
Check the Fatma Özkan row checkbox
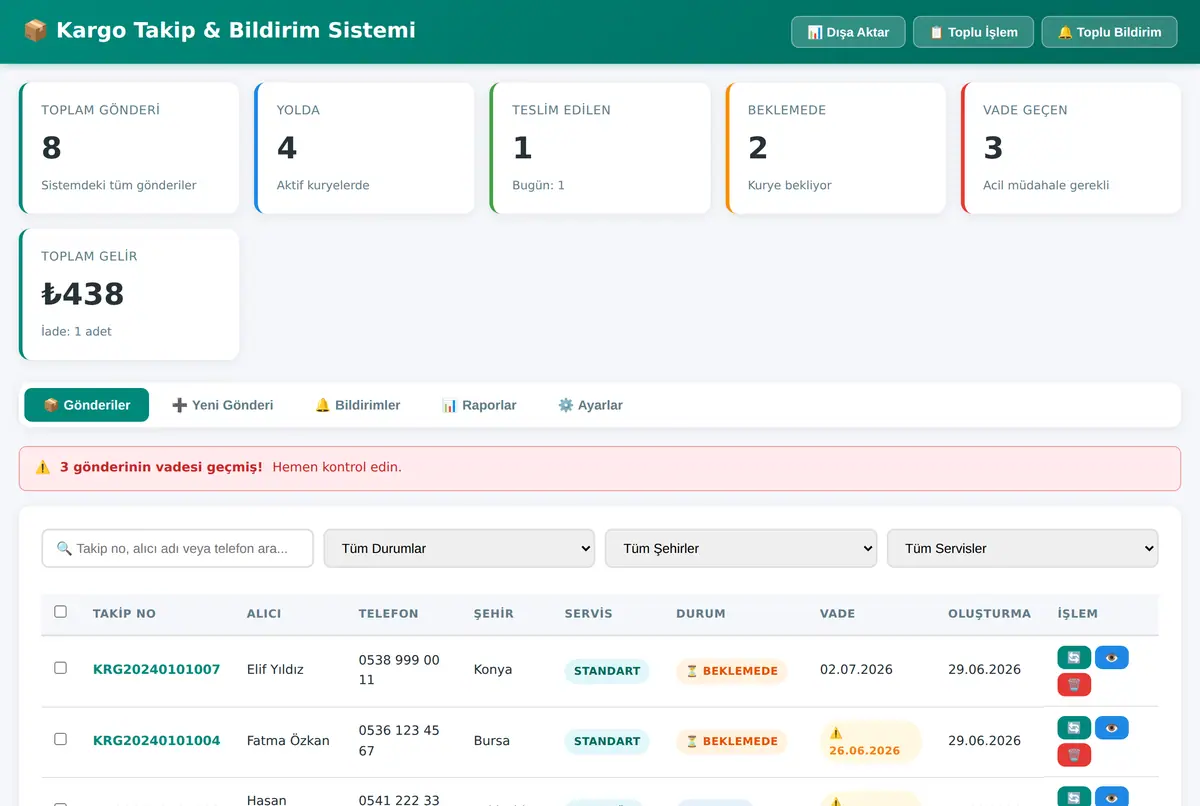point(60,739)
